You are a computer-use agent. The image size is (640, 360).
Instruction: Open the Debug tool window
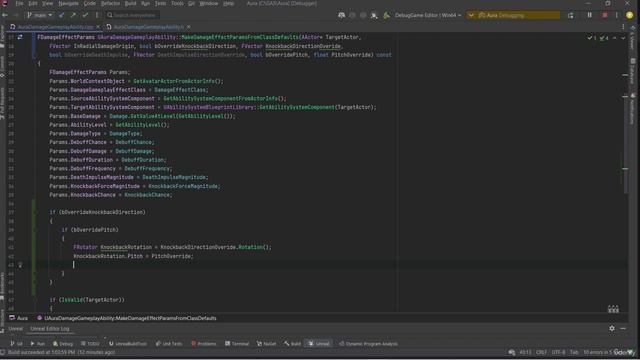pos(63,344)
